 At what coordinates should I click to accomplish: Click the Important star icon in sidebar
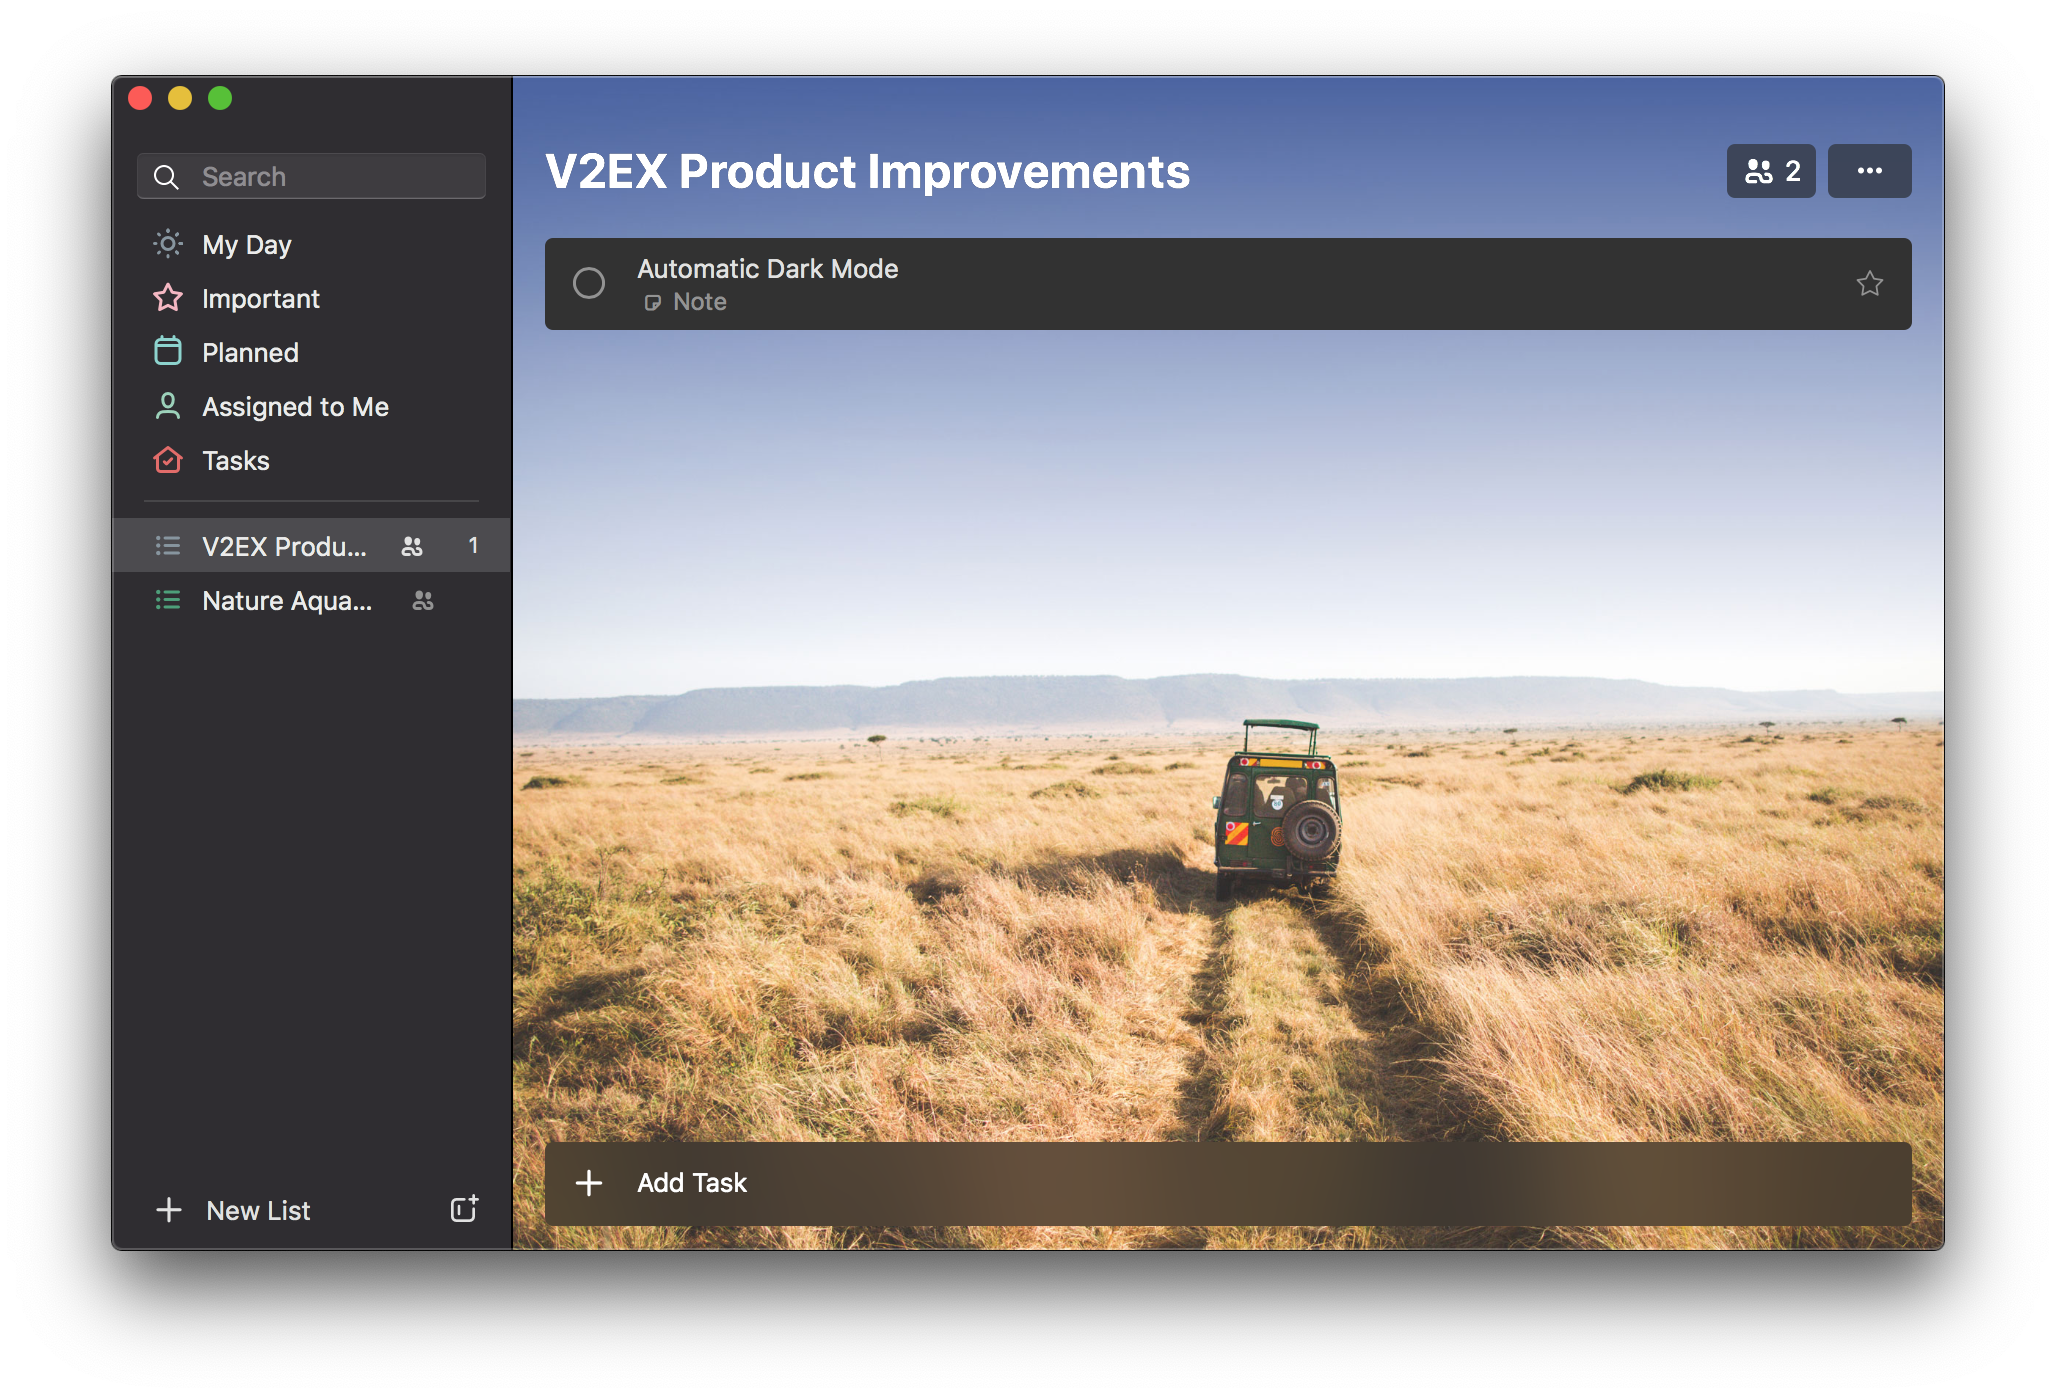168,298
